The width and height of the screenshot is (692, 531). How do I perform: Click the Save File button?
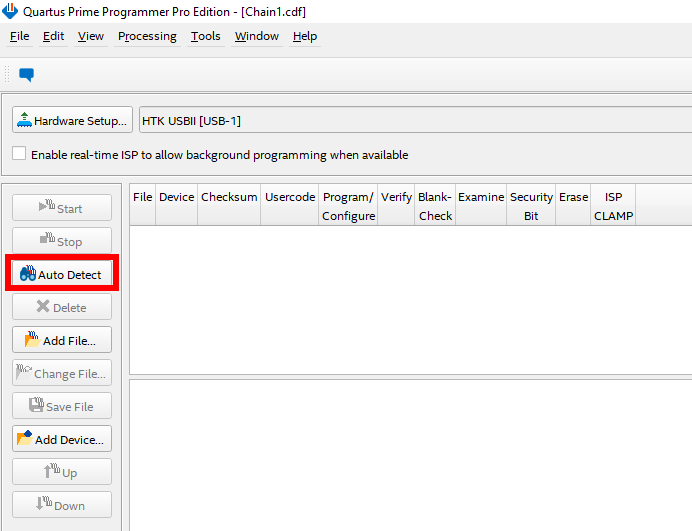62,406
